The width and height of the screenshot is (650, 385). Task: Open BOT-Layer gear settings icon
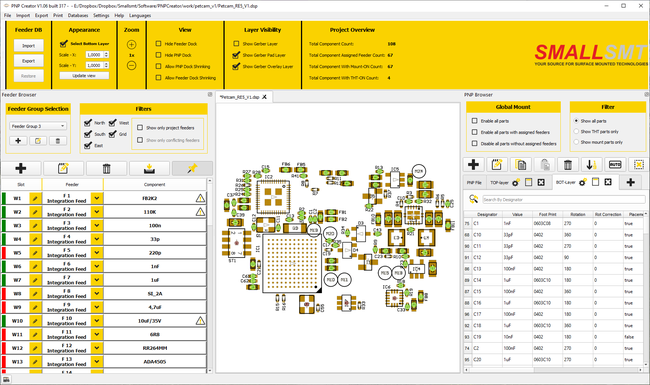pyautogui.click(x=583, y=183)
